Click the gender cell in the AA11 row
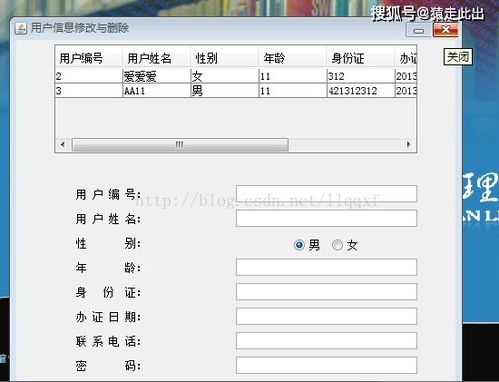The height and width of the screenshot is (382, 499). click(x=225, y=90)
